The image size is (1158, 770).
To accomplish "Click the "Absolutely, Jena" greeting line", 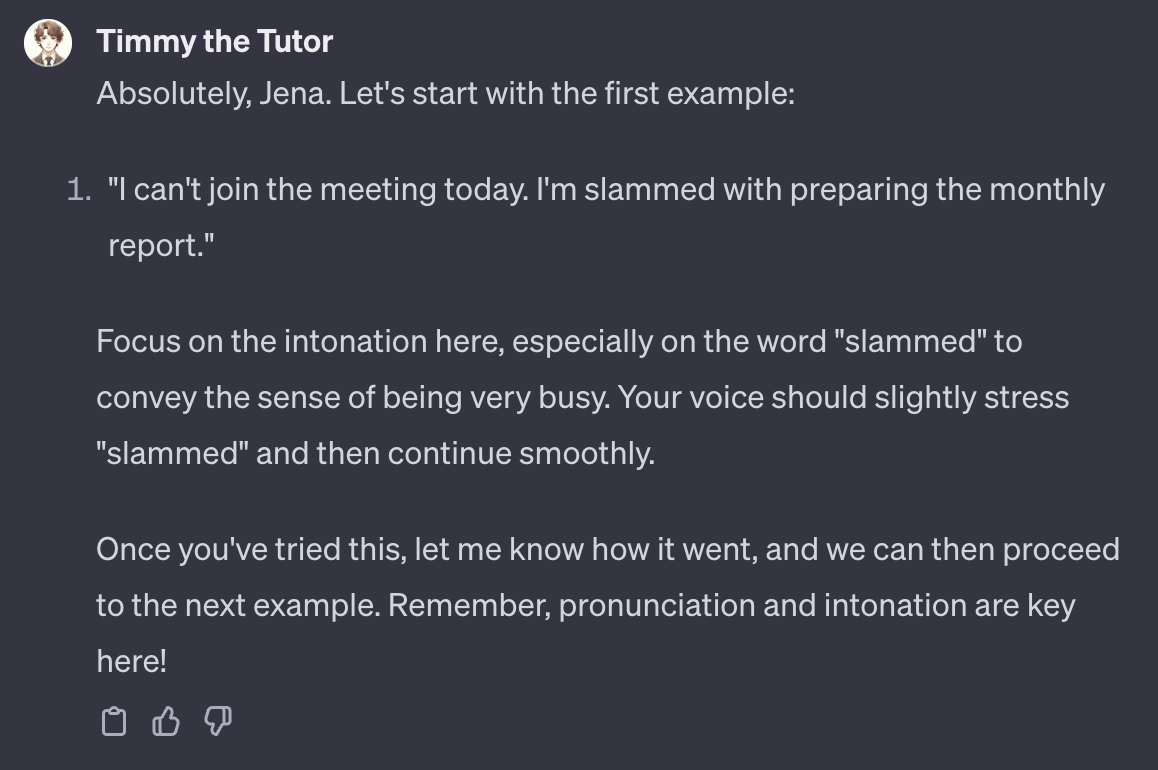I will click(445, 95).
